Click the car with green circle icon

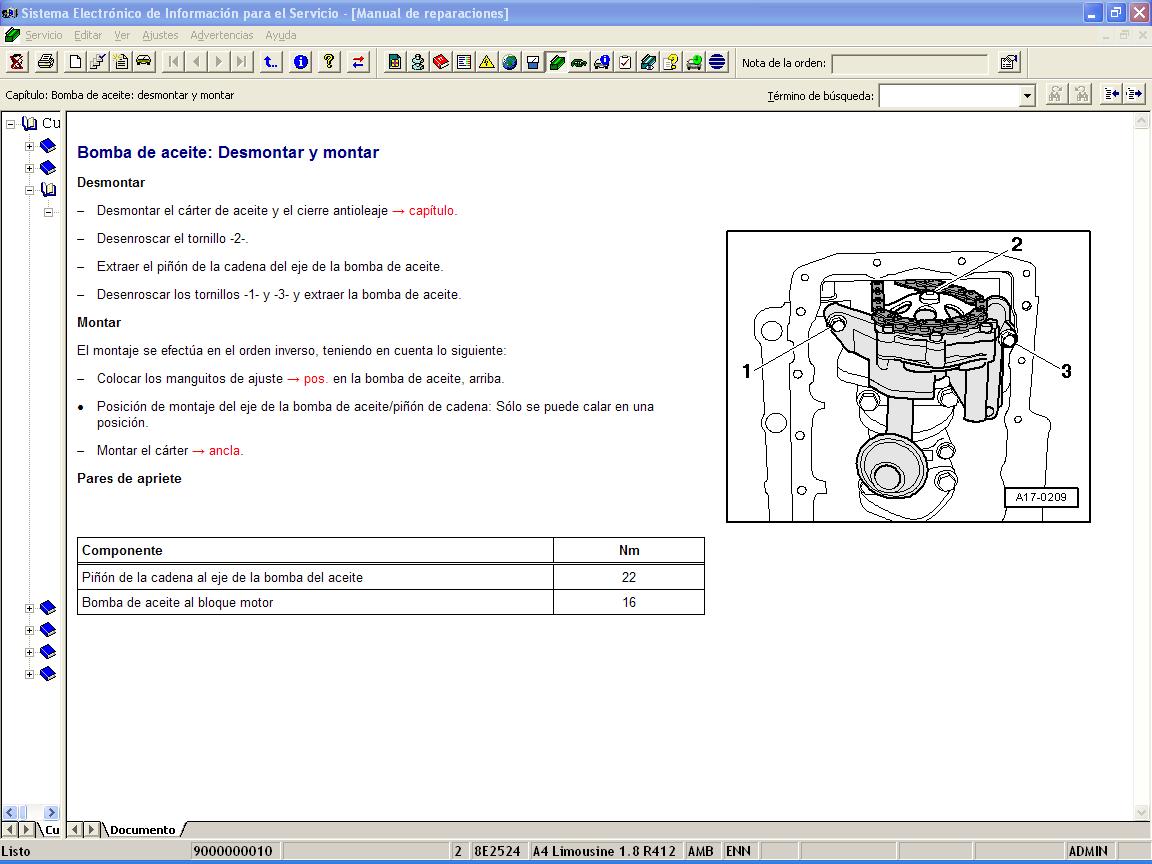pyautogui.click(x=694, y=62)
